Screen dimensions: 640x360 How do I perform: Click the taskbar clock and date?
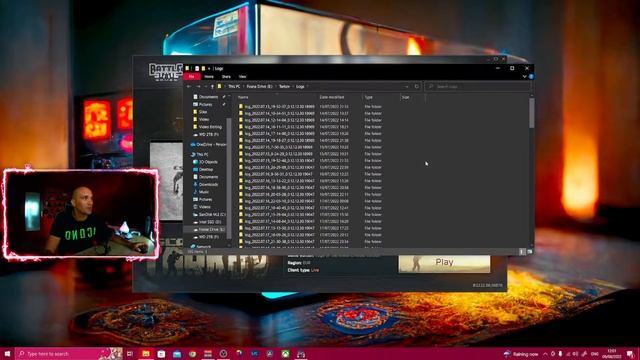(611, 353)
